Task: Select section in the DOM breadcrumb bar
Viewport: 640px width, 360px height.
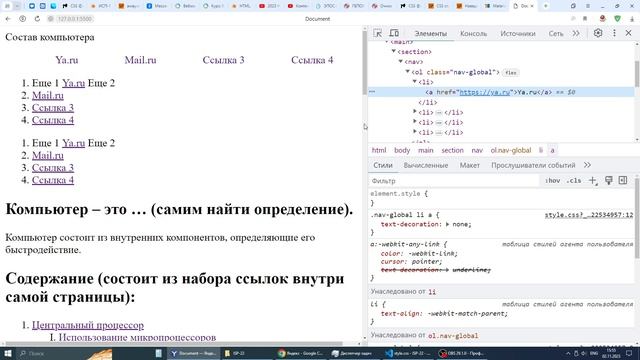Action: (x=452, y=150)
